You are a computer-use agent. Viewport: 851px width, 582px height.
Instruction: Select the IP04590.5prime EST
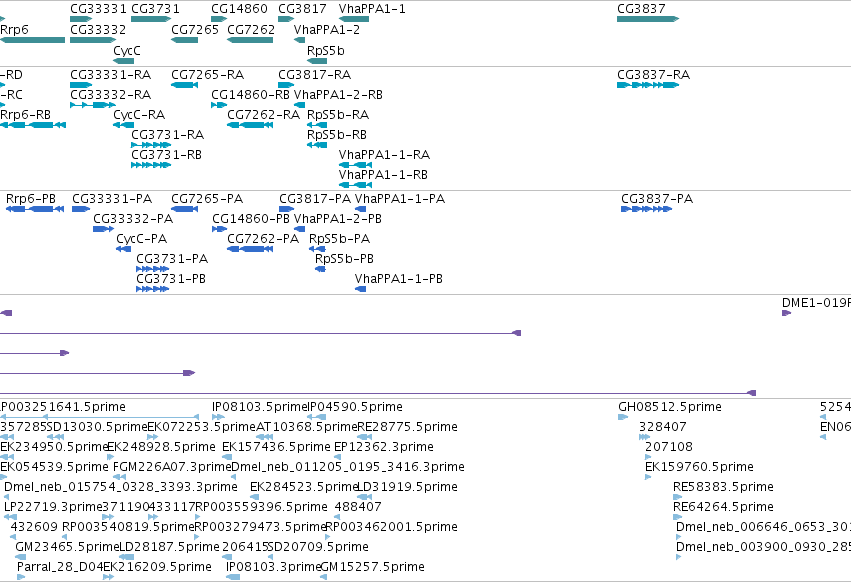[x=317, y=417]
